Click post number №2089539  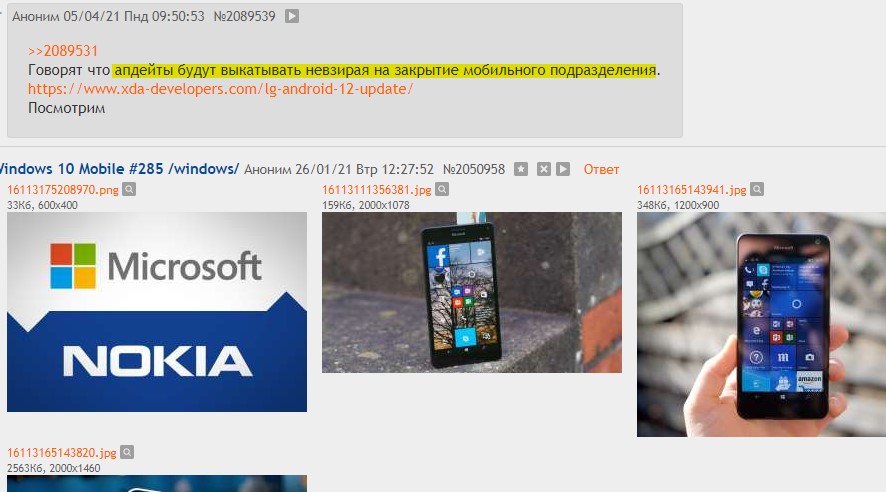pyautogui.click(x=244, y=16)
